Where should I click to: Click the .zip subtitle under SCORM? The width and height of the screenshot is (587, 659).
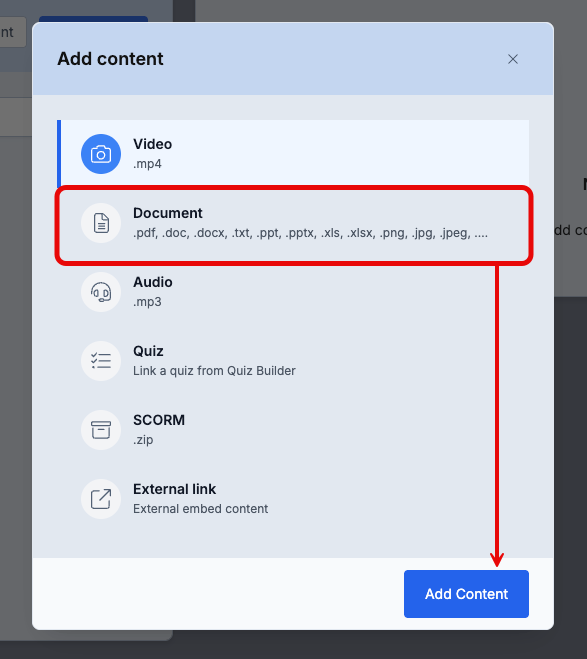143,440
